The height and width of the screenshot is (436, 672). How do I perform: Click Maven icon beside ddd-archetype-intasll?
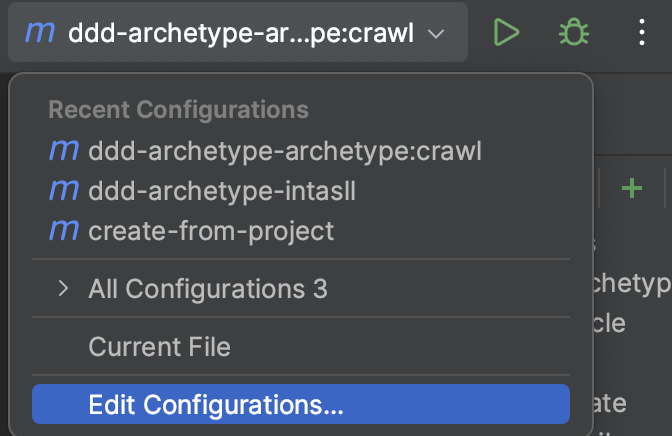(63, 191)
